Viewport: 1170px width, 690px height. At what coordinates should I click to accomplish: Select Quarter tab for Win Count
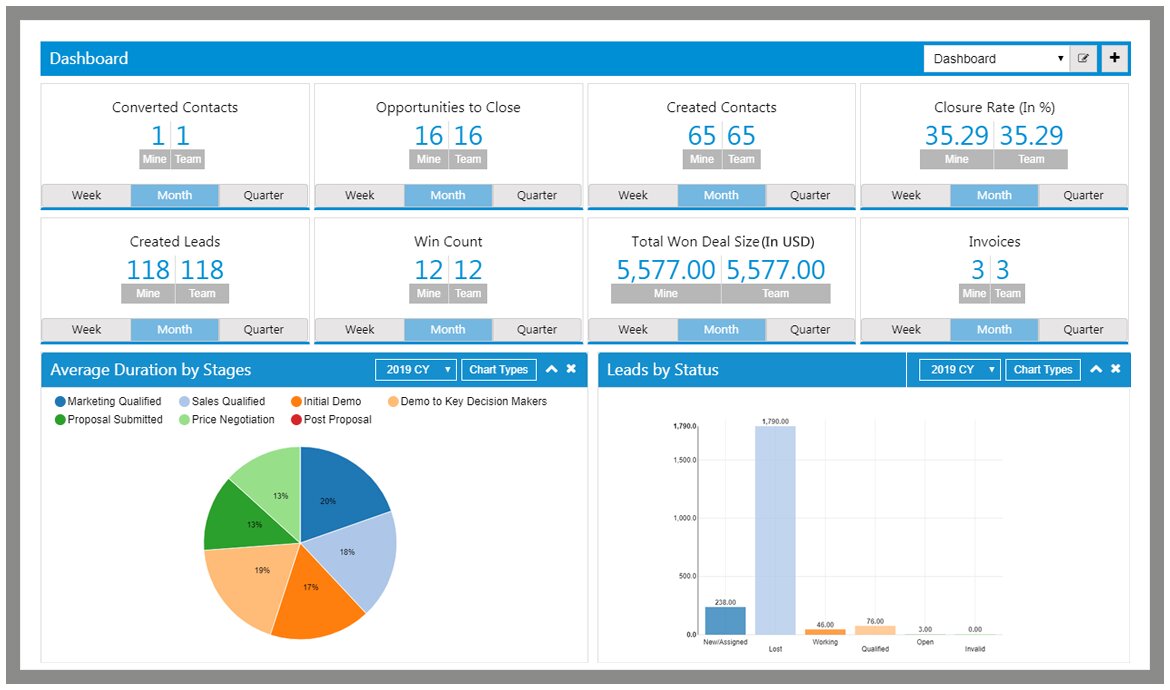(537, 329)
